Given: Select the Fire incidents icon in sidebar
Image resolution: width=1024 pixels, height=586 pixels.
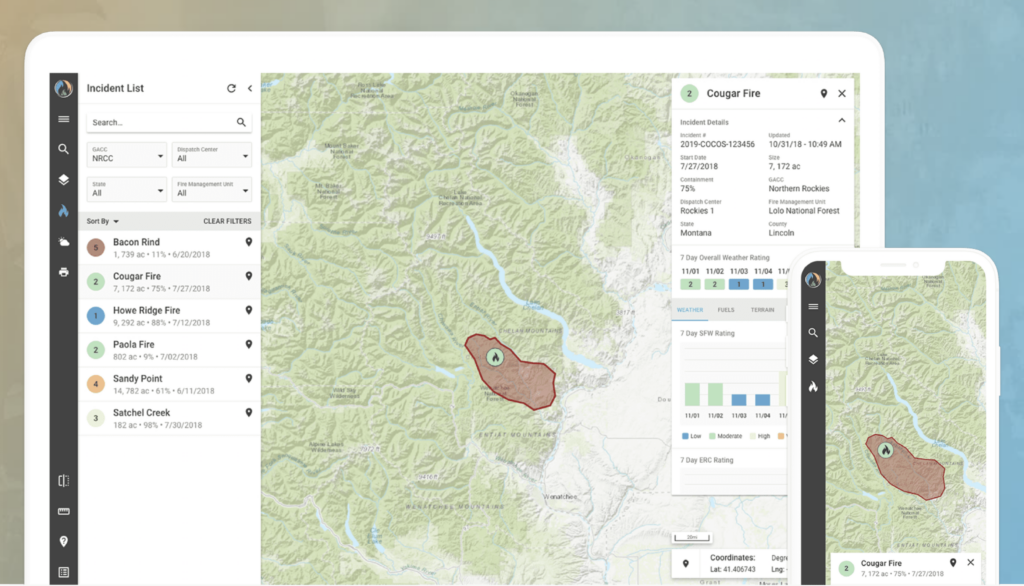Looking at the screenshot, I should pos(63,210).
